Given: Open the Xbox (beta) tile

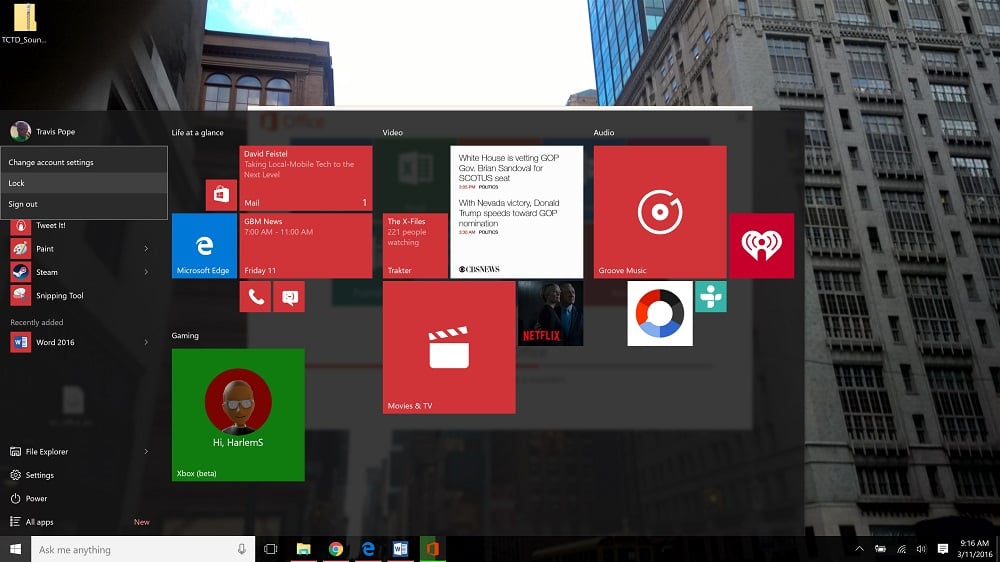Looking at the screenshot, I should pyautogui.click(x=238, y=415).
